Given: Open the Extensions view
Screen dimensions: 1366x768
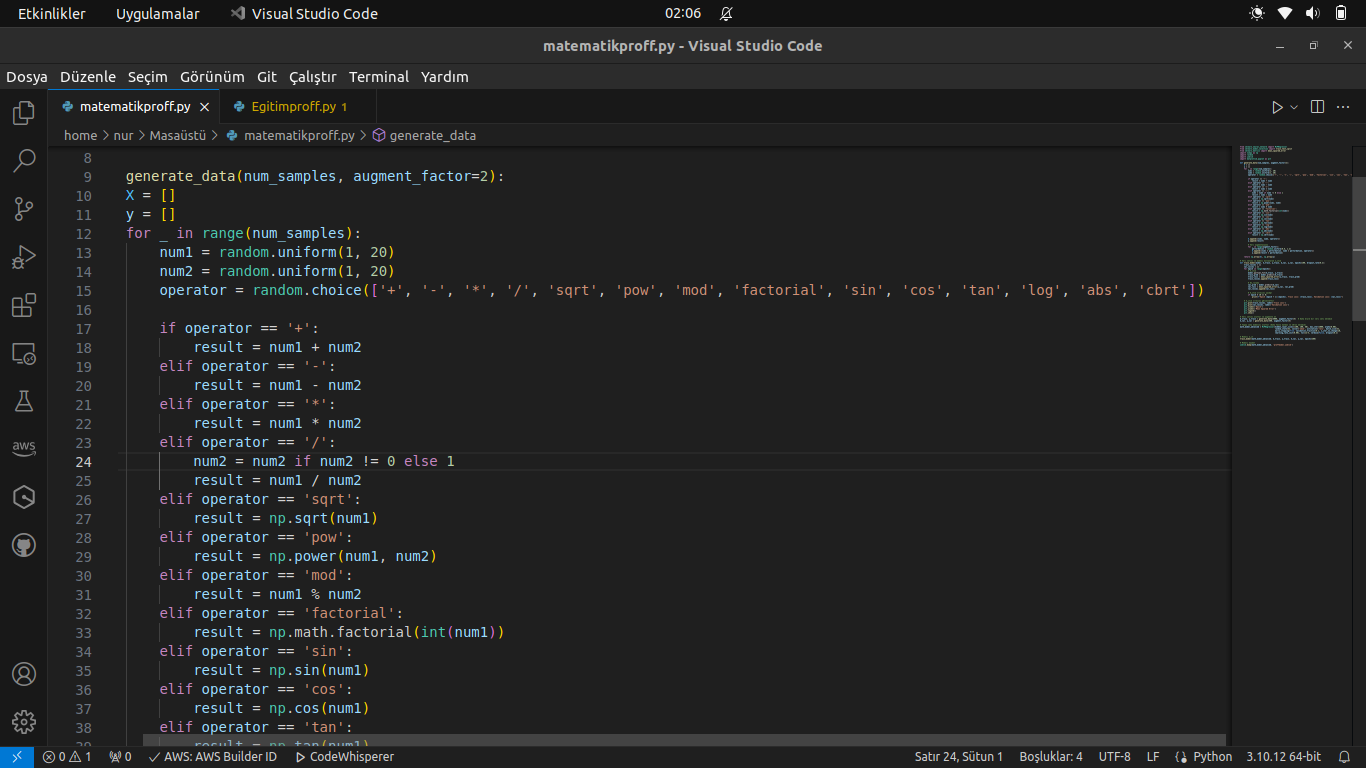Looking at the screenshot, I should pyautogui.click(x=24, y=305).
